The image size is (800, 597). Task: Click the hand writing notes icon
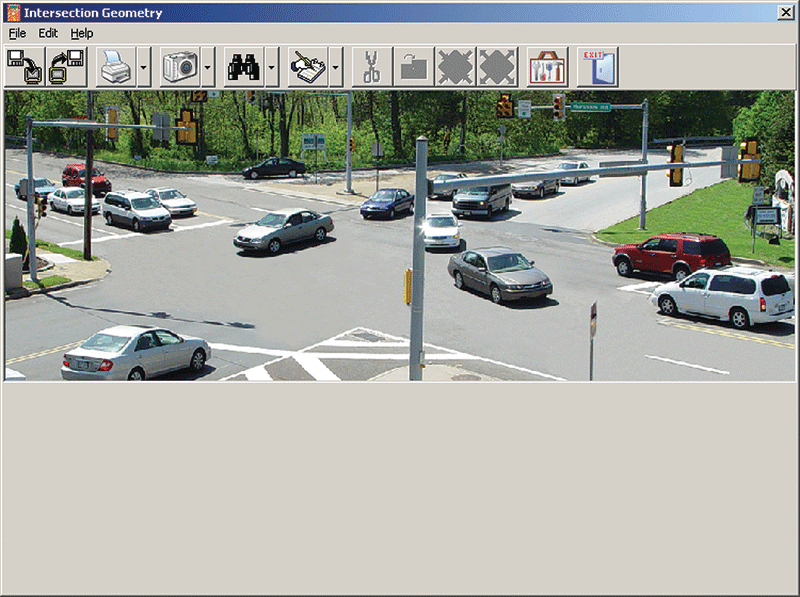(x=308, y=67)
